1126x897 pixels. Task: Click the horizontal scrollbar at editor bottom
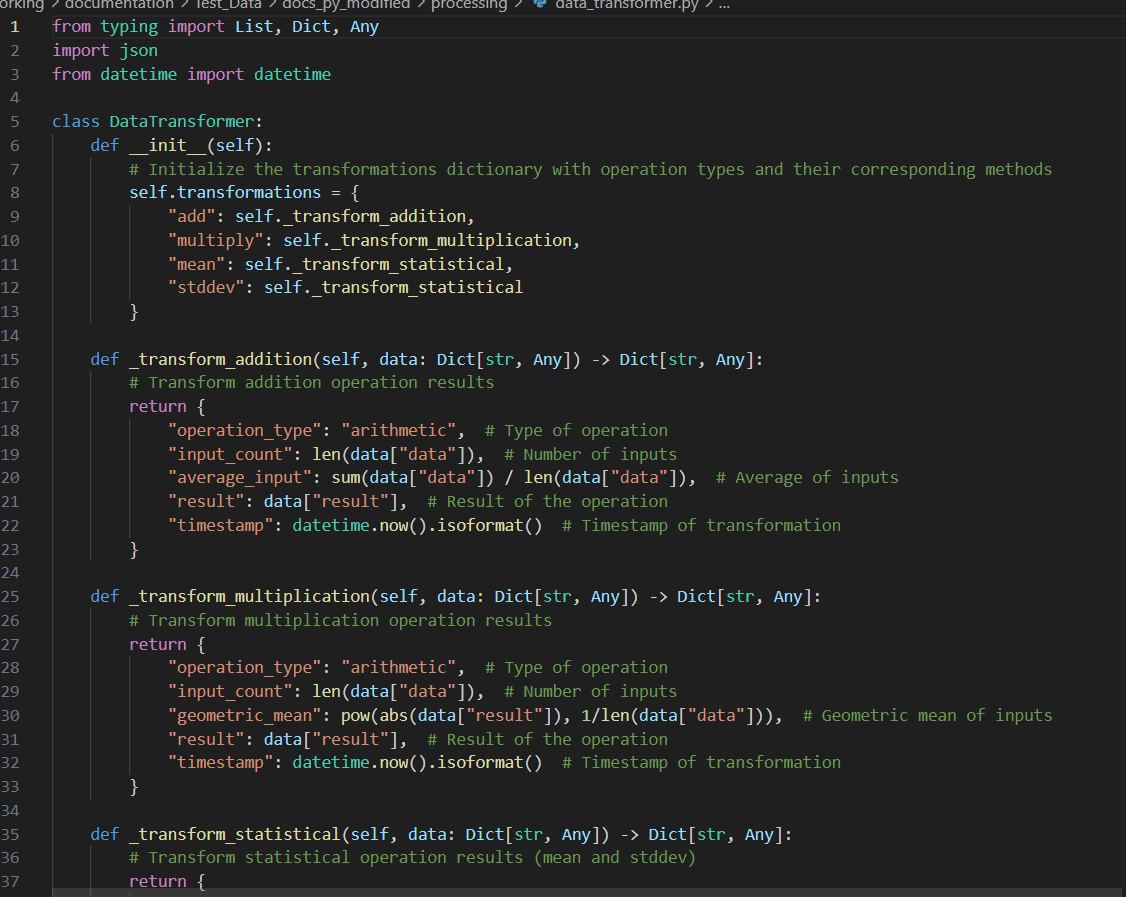pos(589,893)
